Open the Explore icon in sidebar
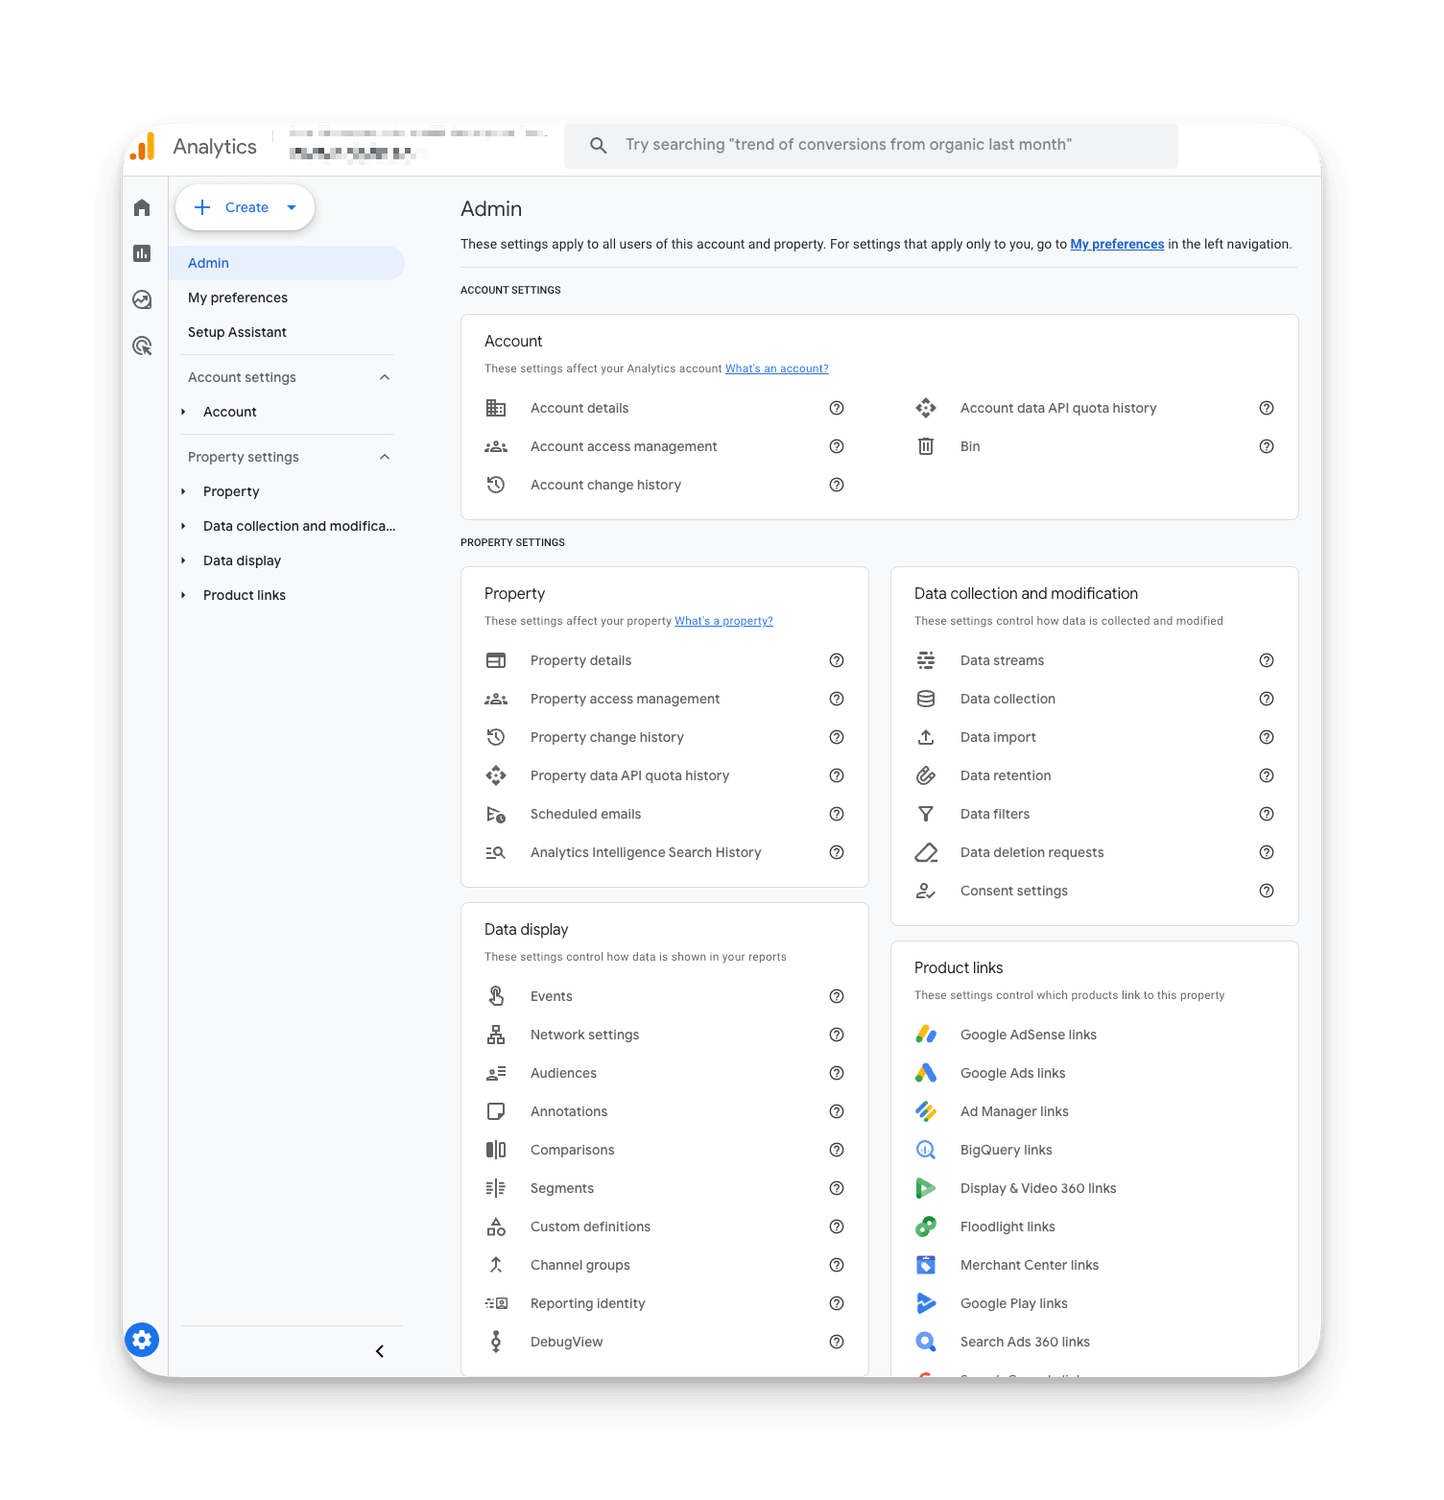 tap(142, 300)
